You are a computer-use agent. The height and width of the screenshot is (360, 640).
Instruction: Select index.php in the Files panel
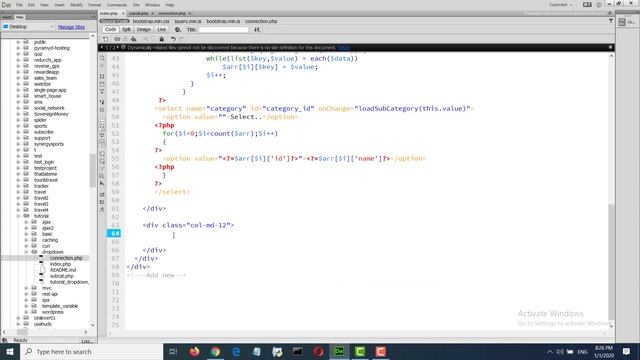pos(60,264)
